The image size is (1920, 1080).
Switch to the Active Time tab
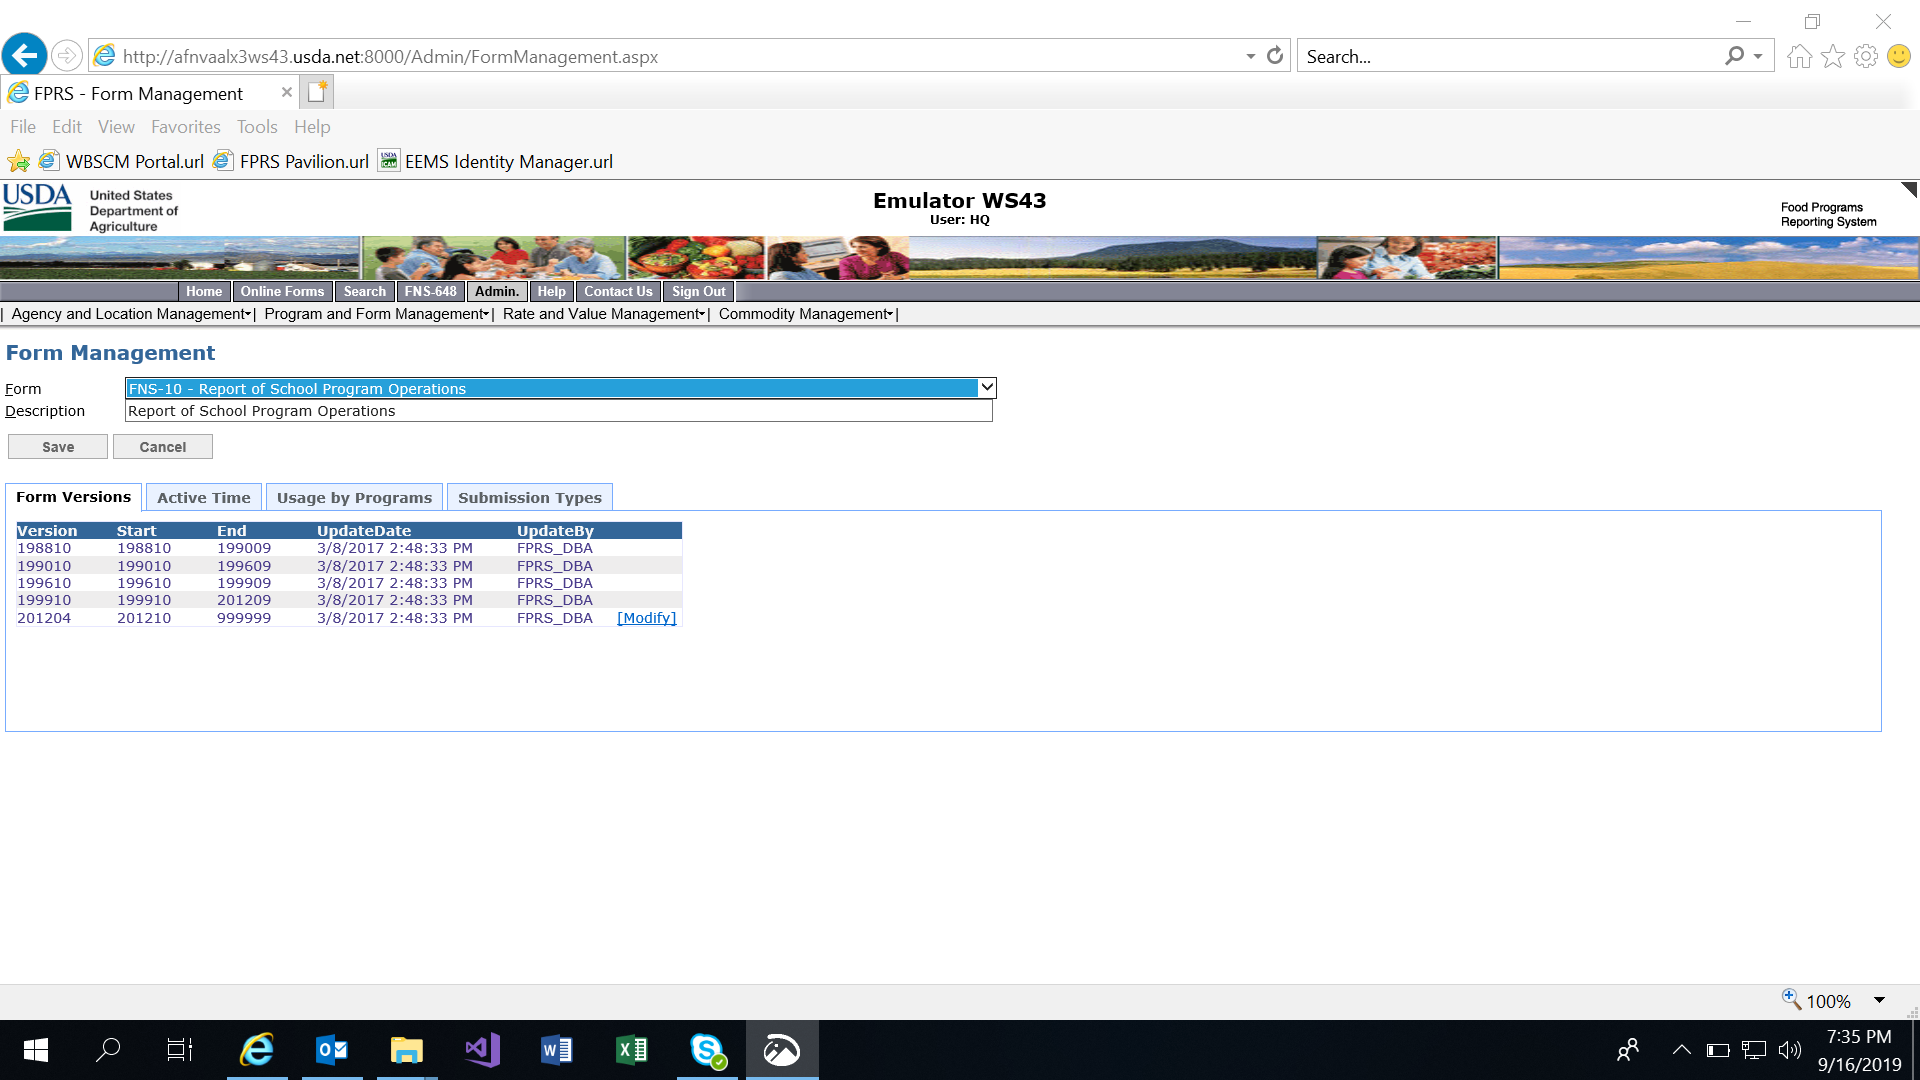pyautogui.click(x=203, y=498)
